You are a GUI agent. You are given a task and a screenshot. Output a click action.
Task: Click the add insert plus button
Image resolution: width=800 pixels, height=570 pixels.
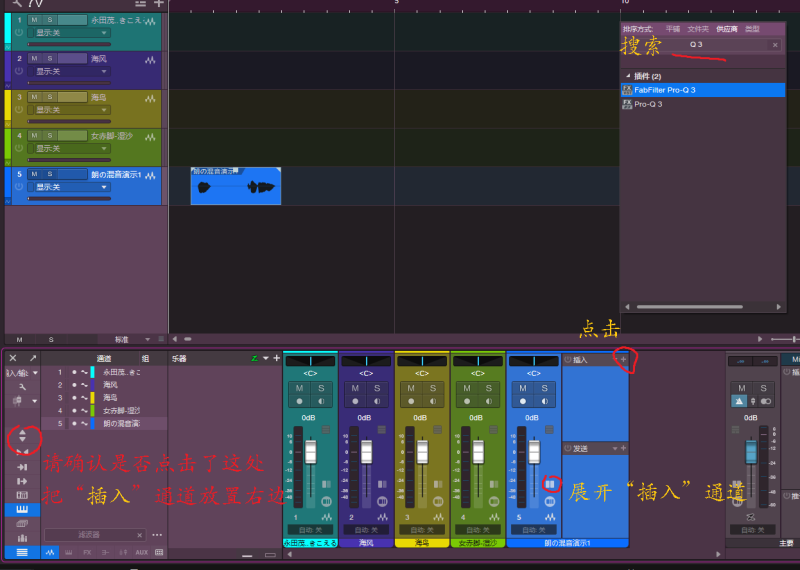coord(623,359)
